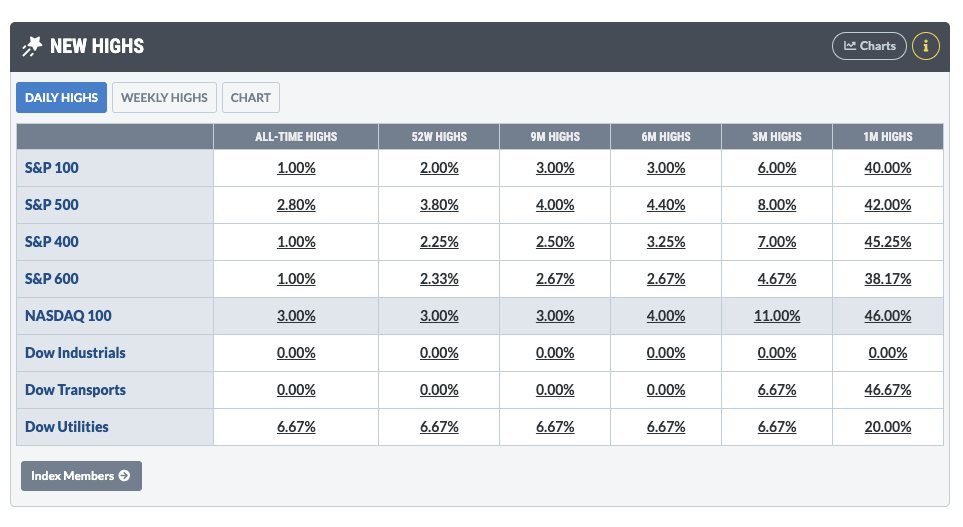Open S&P 600 52W highs 2.33% link

click(439, 279)
